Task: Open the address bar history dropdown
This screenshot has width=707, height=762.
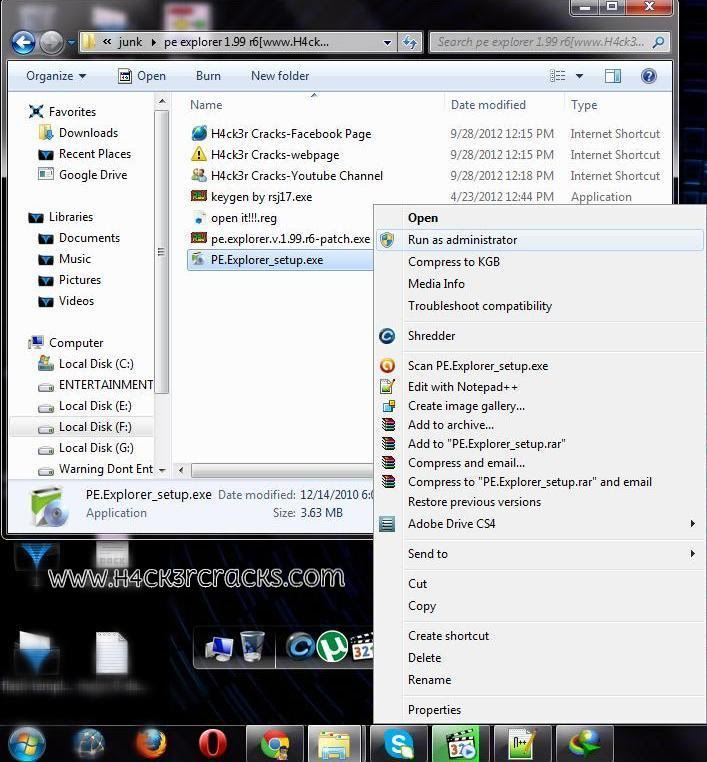Action: (387, 43)
